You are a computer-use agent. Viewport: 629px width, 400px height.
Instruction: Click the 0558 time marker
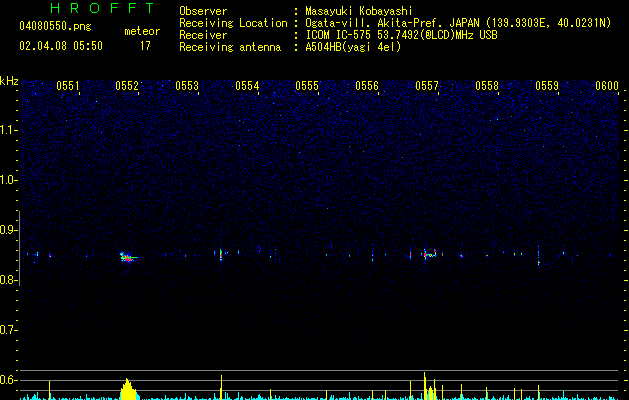[x=487, y=86]
